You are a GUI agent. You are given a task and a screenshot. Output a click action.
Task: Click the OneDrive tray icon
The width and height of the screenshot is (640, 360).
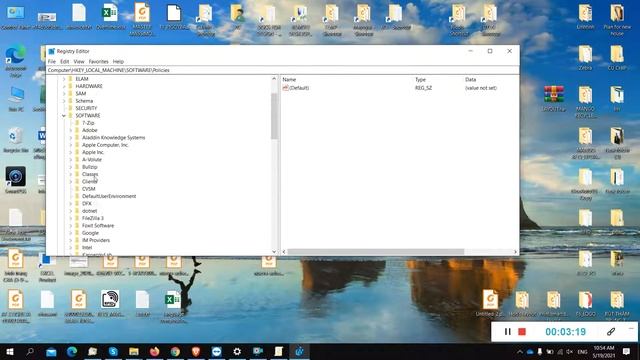click(x=530, y=352)
